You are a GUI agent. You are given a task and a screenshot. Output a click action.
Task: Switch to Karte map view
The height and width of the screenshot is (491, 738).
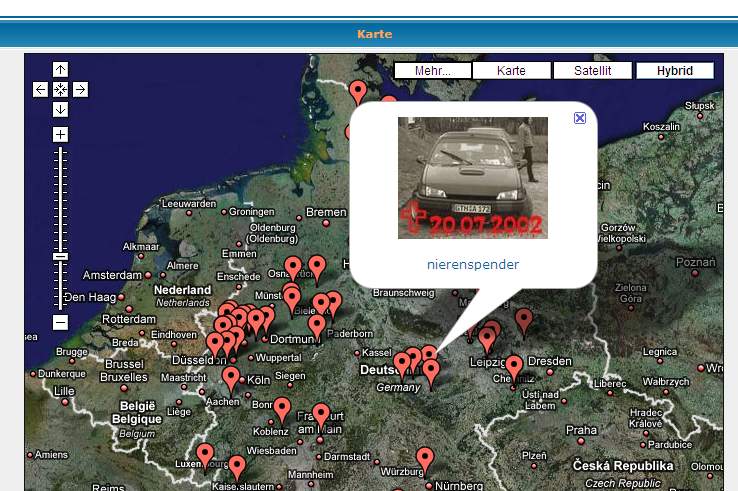pos(511,71)
